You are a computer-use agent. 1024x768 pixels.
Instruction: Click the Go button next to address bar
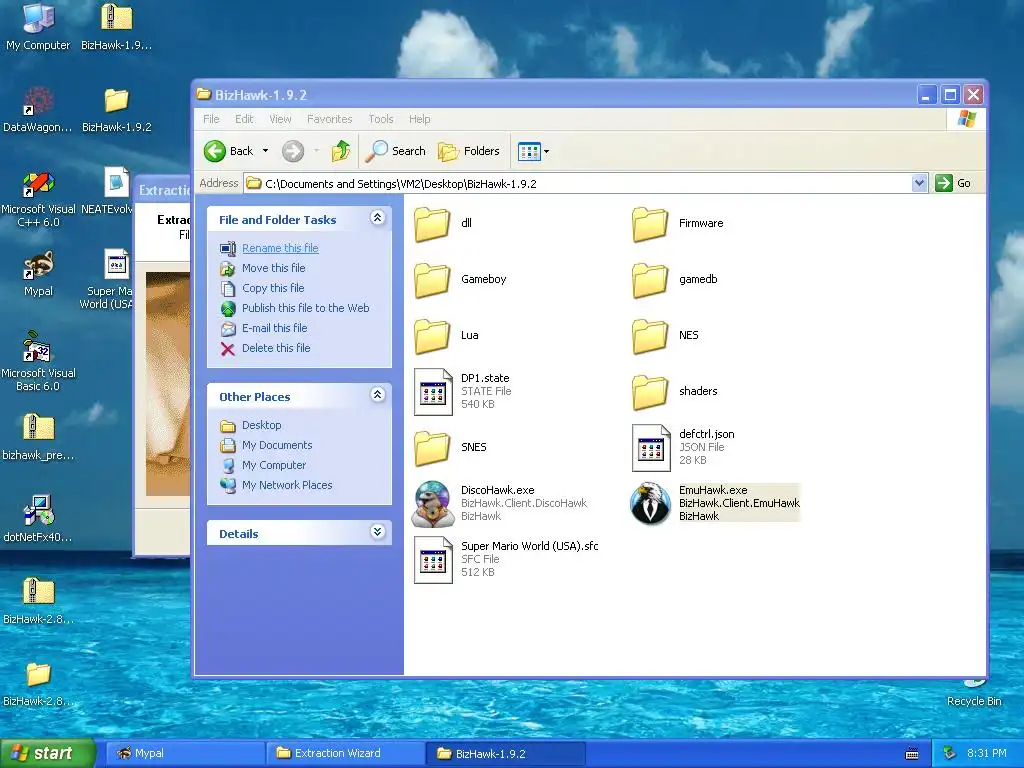coord(953,184)
